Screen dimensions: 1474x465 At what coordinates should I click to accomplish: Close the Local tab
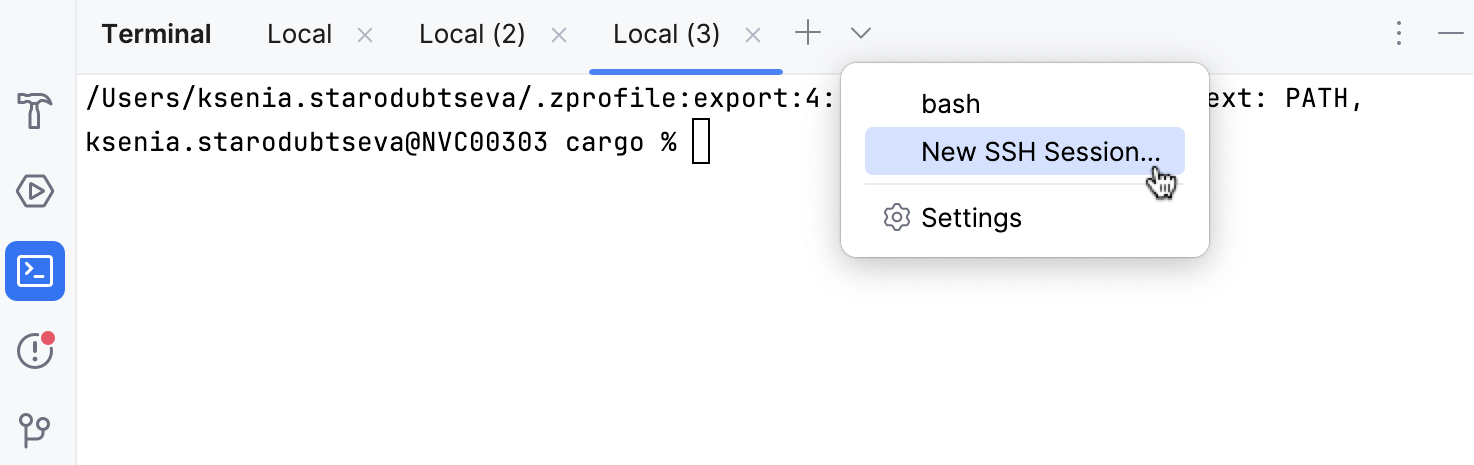(x=365, y=35)
